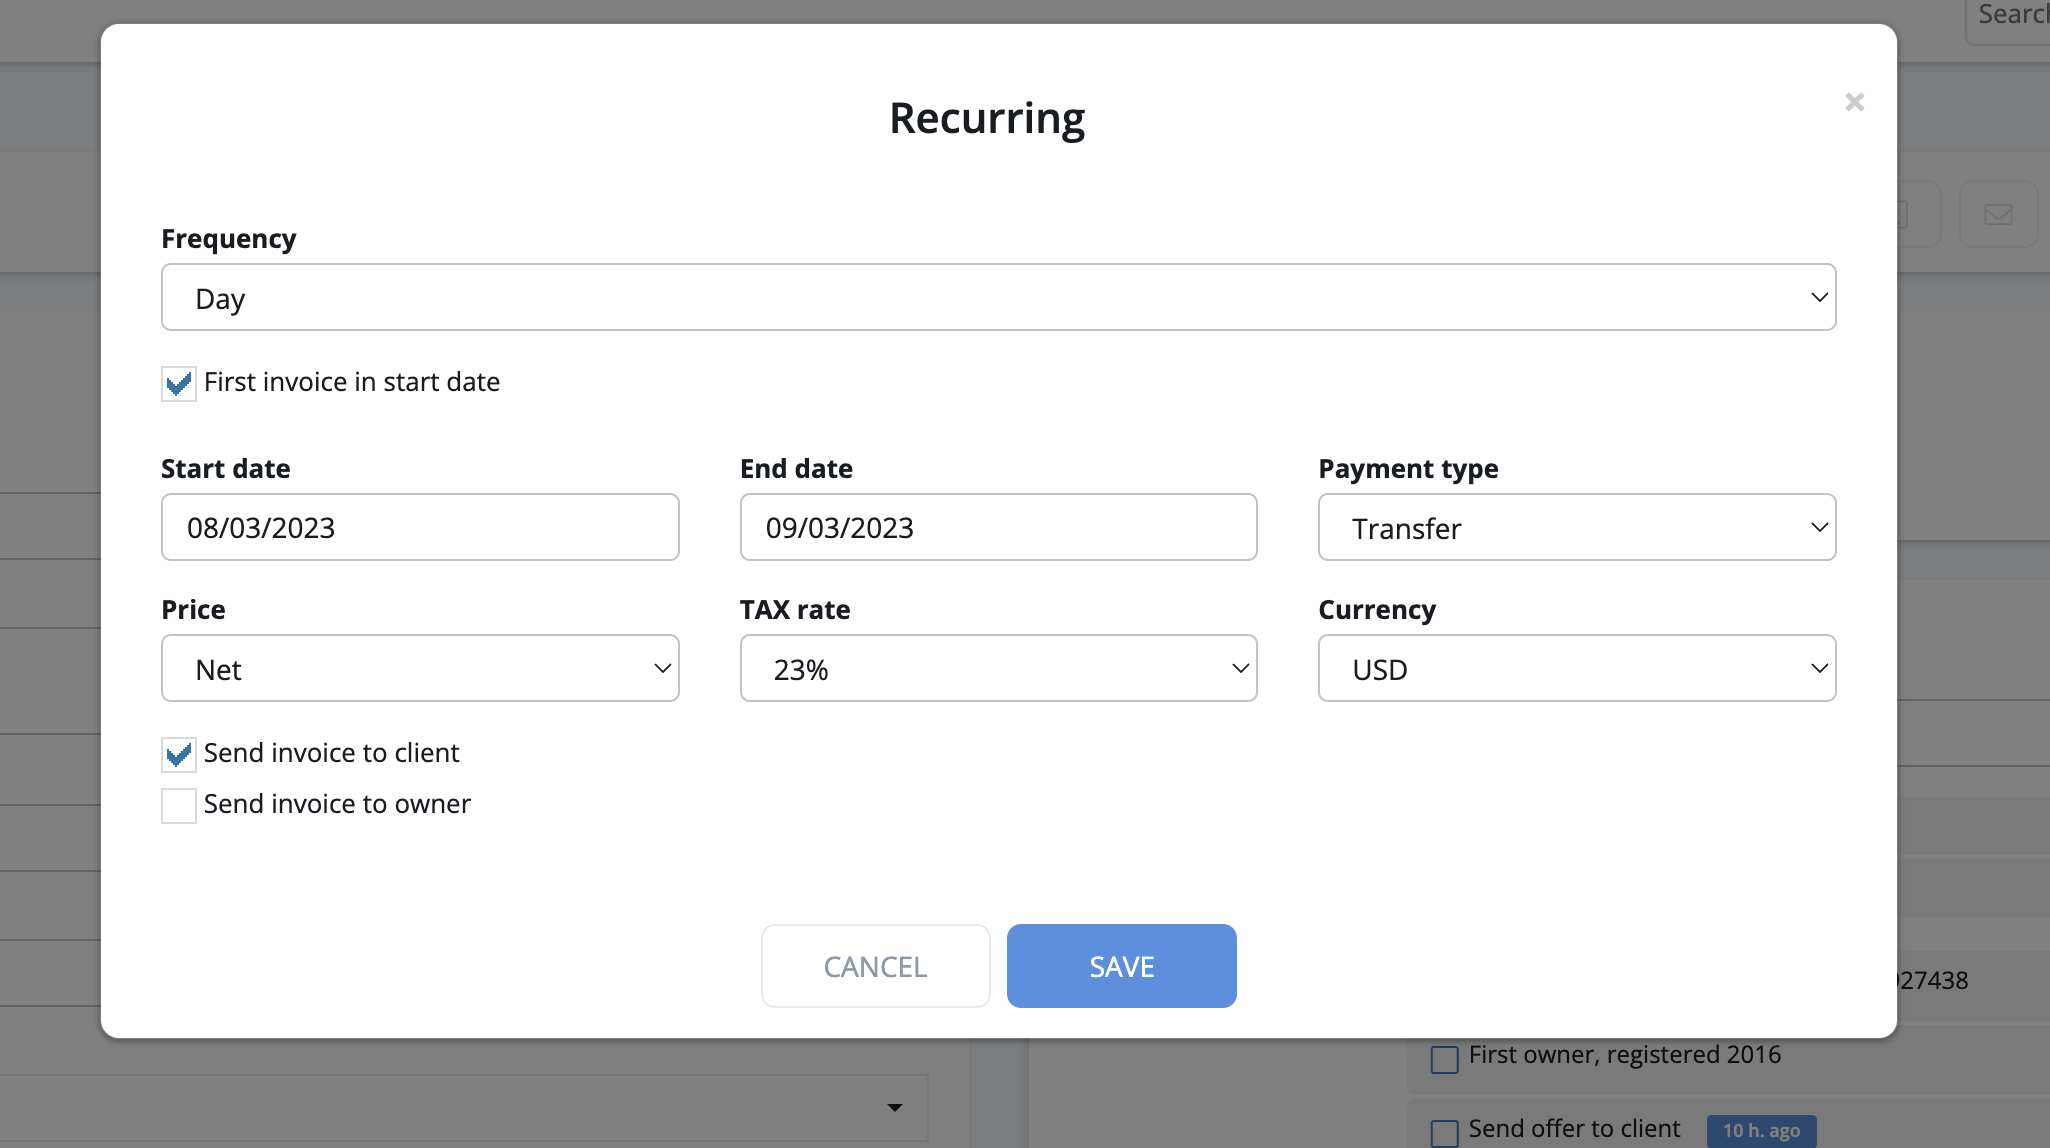
Task: Expand the Payment type dropdown
Action: (1576, 527)
